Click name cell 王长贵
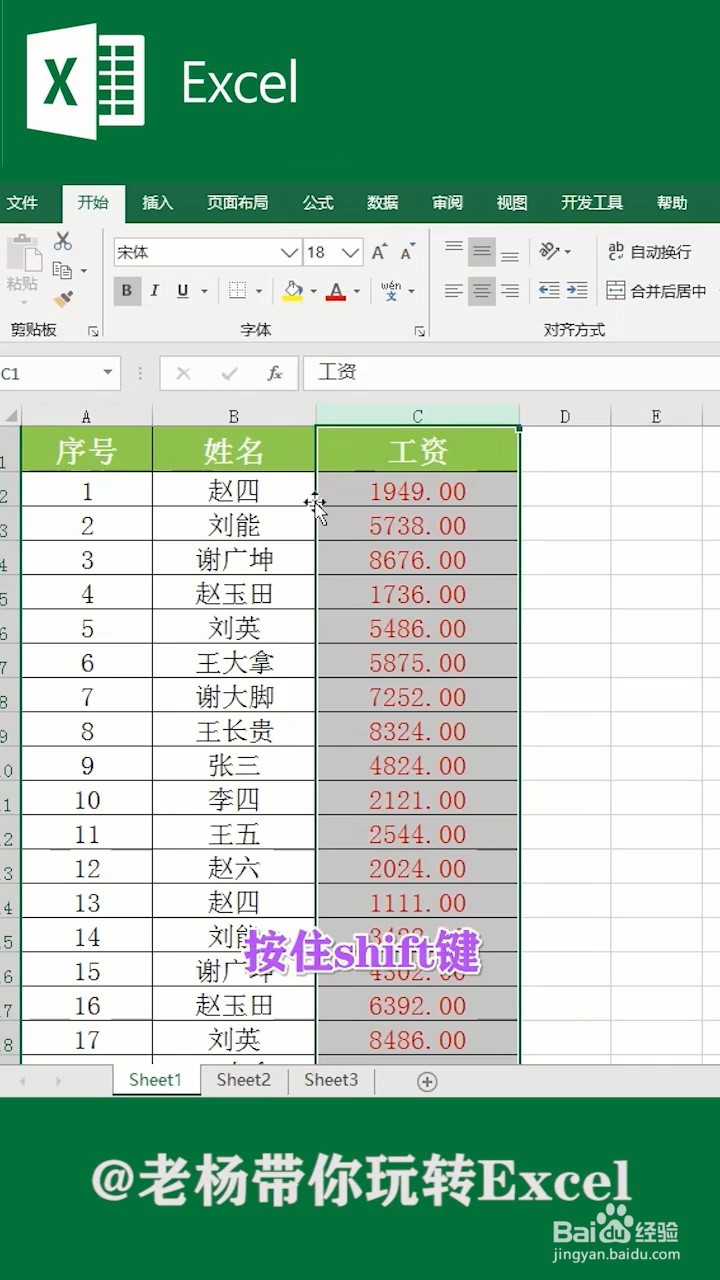 click(234, 731)
